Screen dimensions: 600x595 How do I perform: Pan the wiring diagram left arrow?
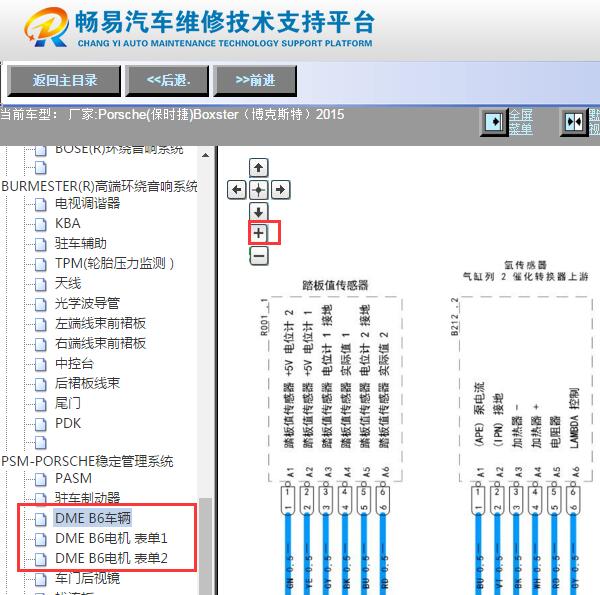pyautogui.click(x=236, y=190)
